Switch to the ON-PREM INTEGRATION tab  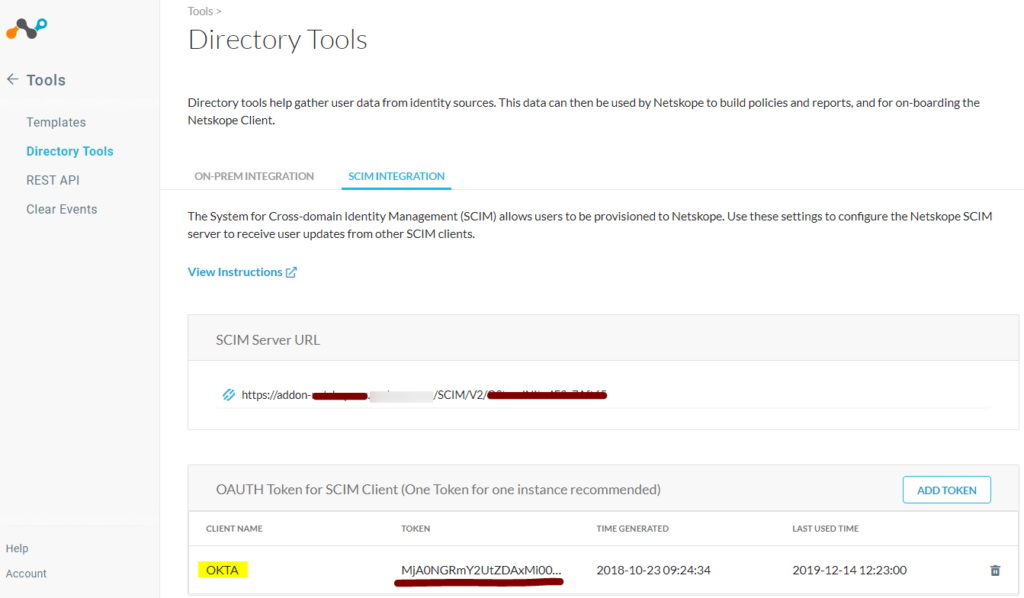tap(254, 176)
